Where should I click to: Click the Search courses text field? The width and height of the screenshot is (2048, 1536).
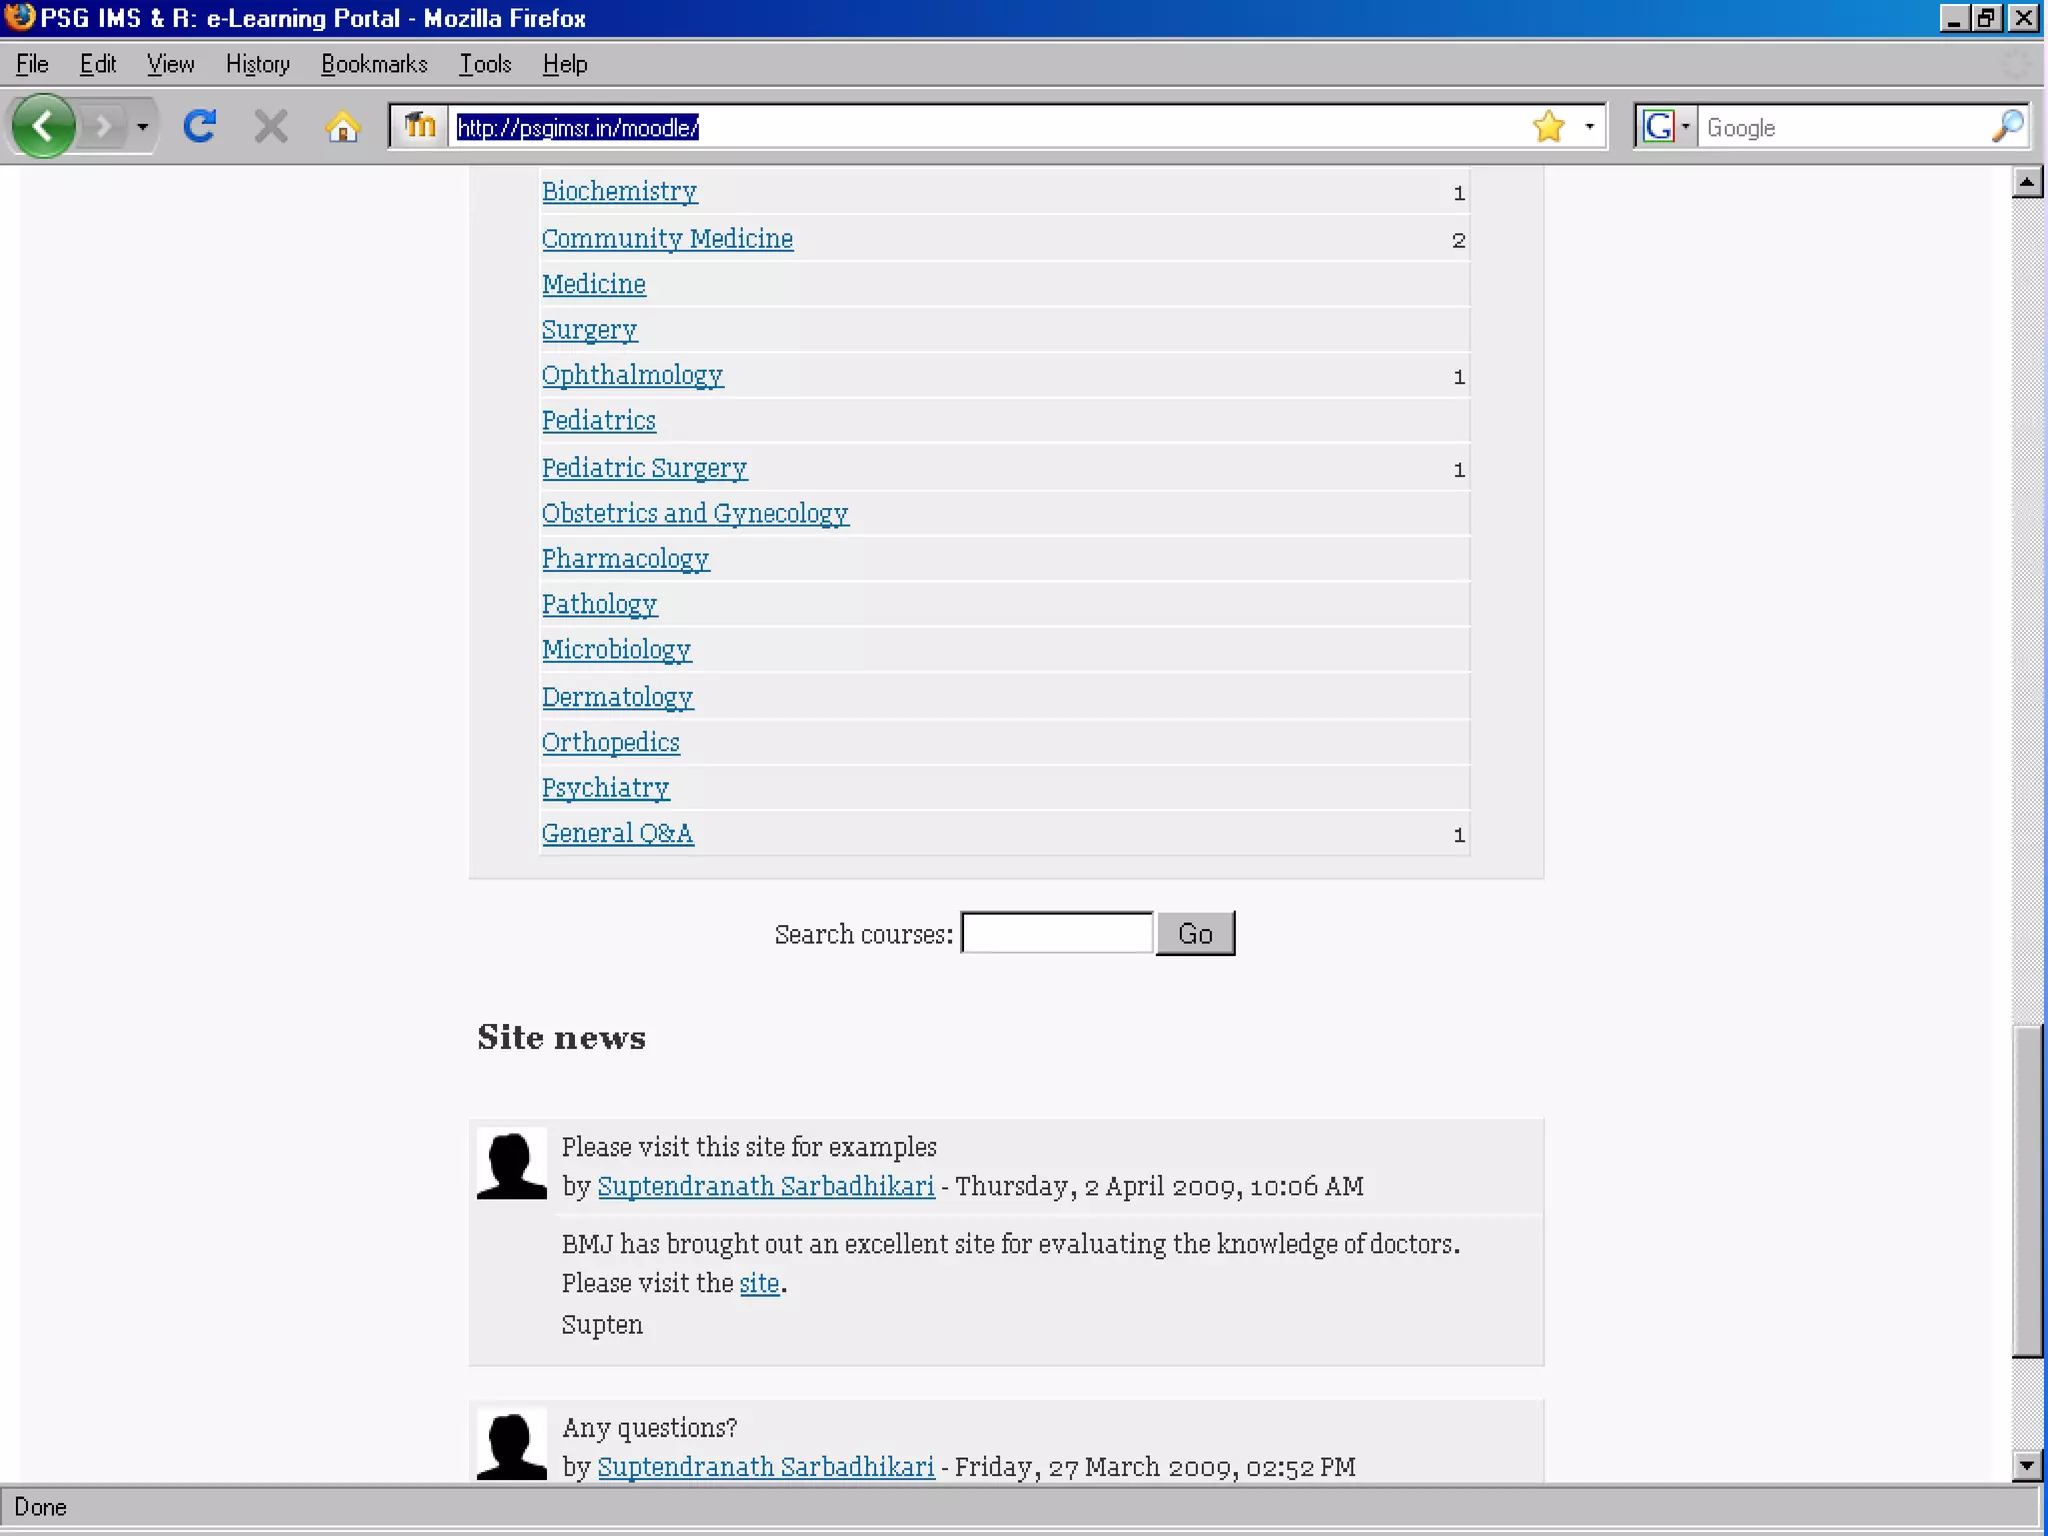(1057, 933)
